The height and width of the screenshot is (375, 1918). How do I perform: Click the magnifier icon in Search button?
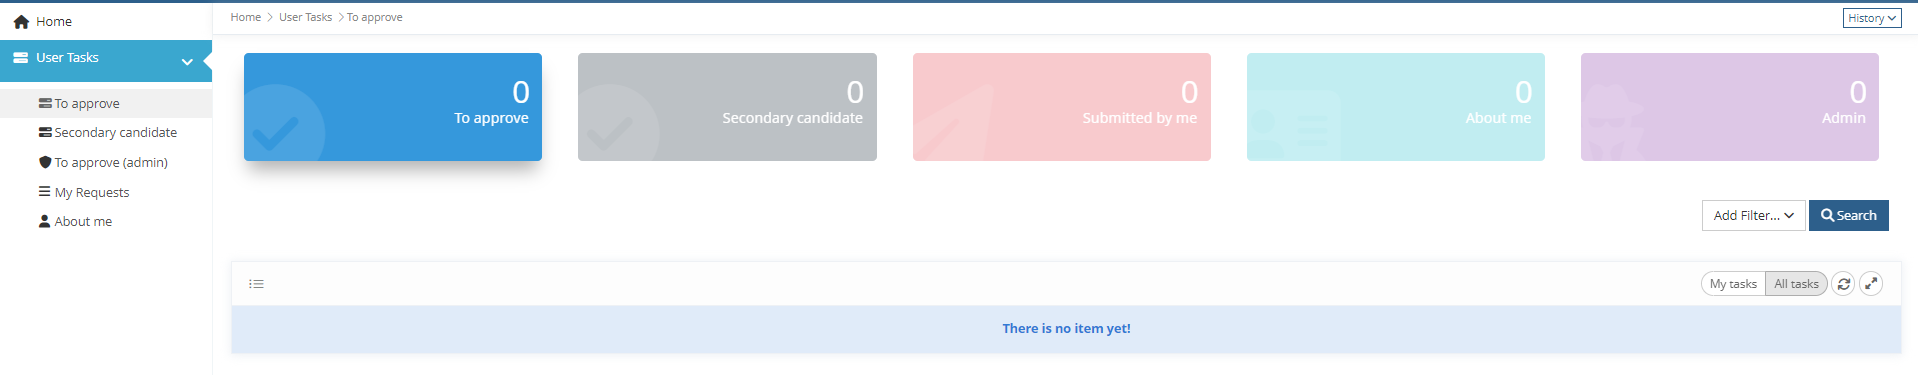pos(1827,215)
